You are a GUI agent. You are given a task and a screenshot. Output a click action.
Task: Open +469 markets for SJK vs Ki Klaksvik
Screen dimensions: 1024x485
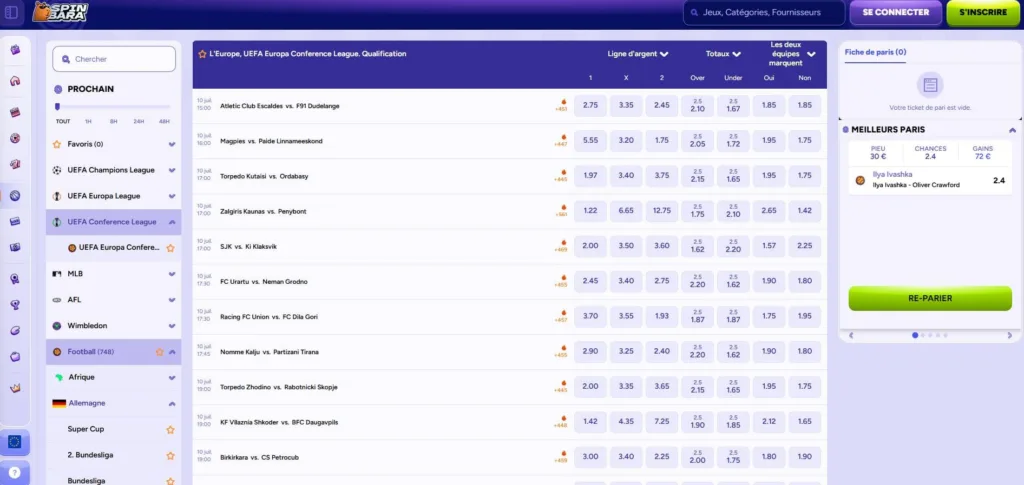tap(561, 246)
